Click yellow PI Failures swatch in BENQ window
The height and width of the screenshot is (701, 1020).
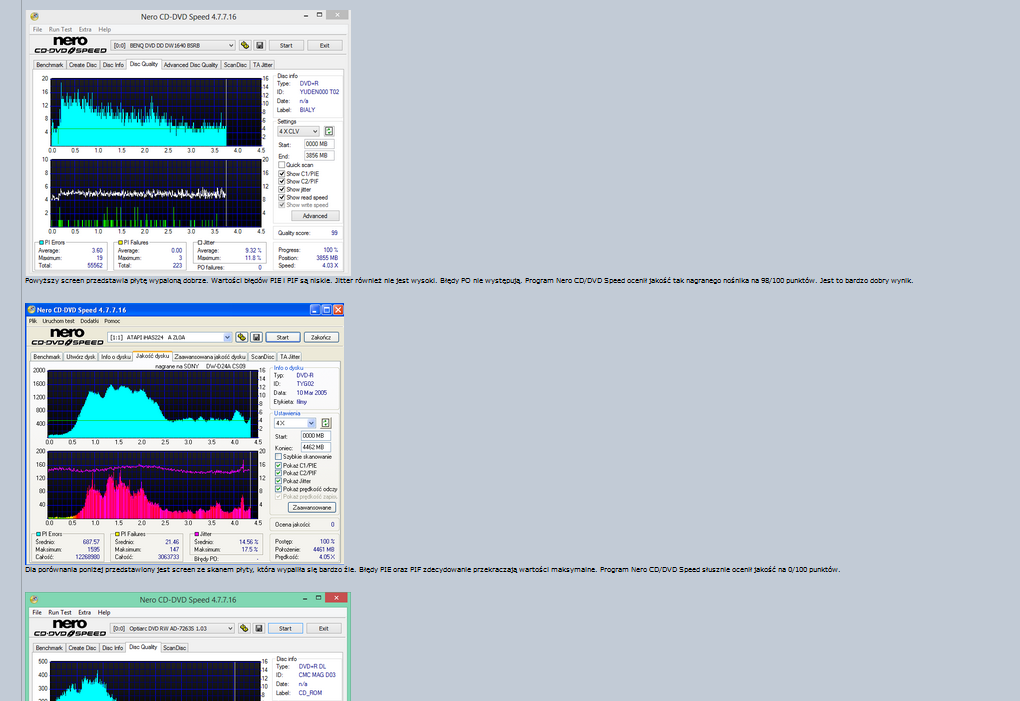[120, 243]
